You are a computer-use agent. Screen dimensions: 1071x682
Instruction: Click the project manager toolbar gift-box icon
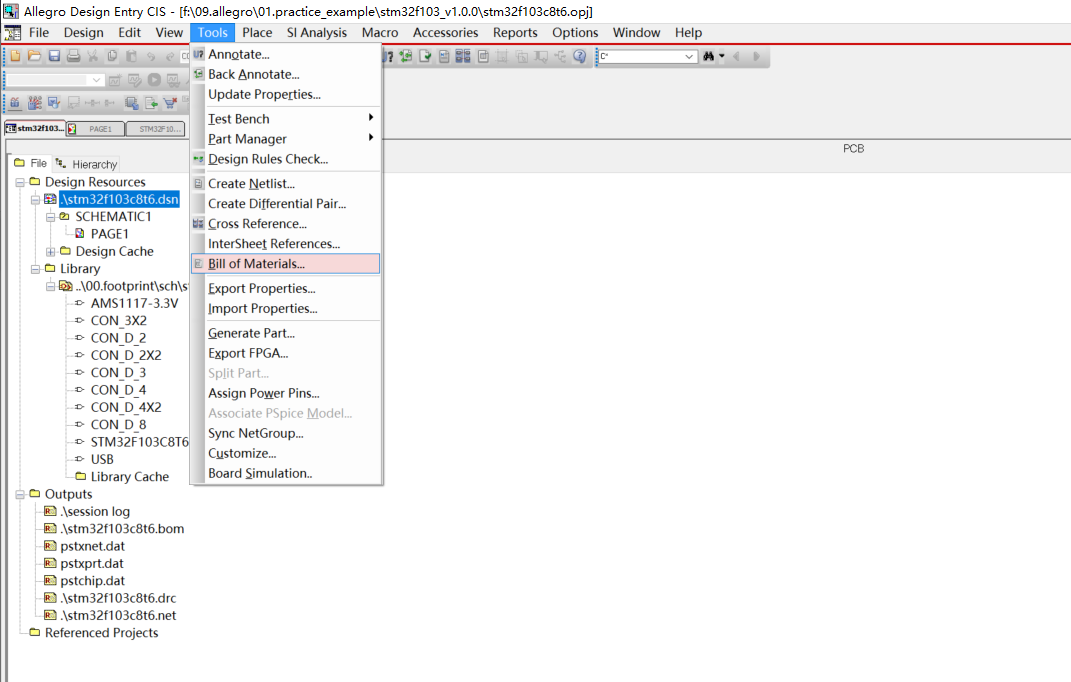15,103
